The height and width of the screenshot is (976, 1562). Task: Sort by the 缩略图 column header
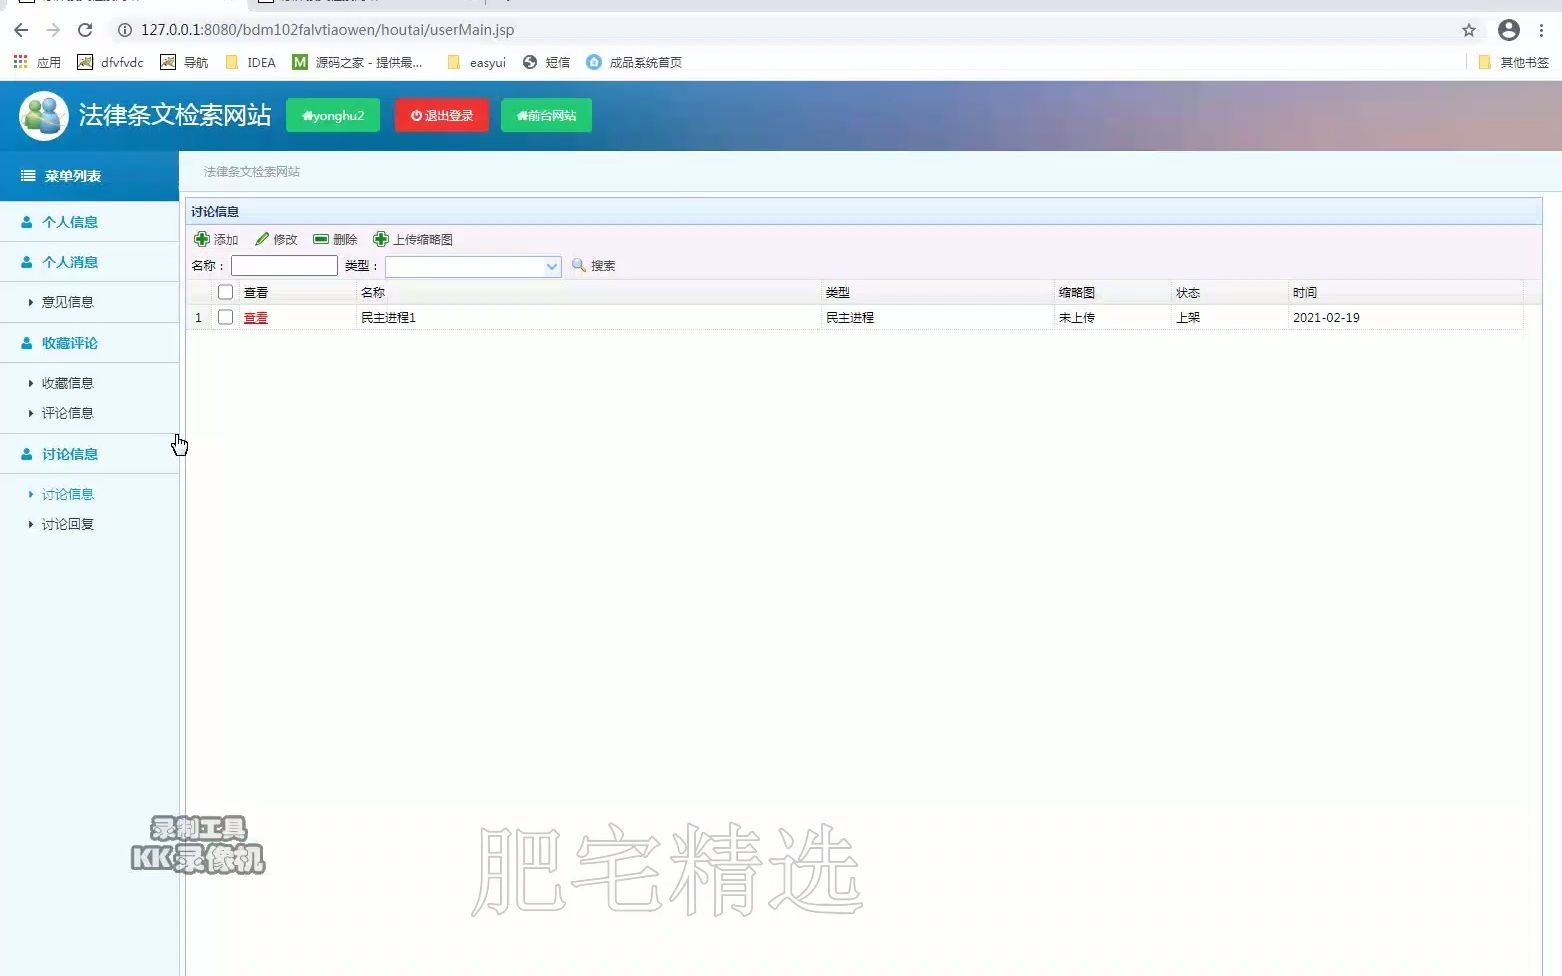click(x=1113, y=292)
